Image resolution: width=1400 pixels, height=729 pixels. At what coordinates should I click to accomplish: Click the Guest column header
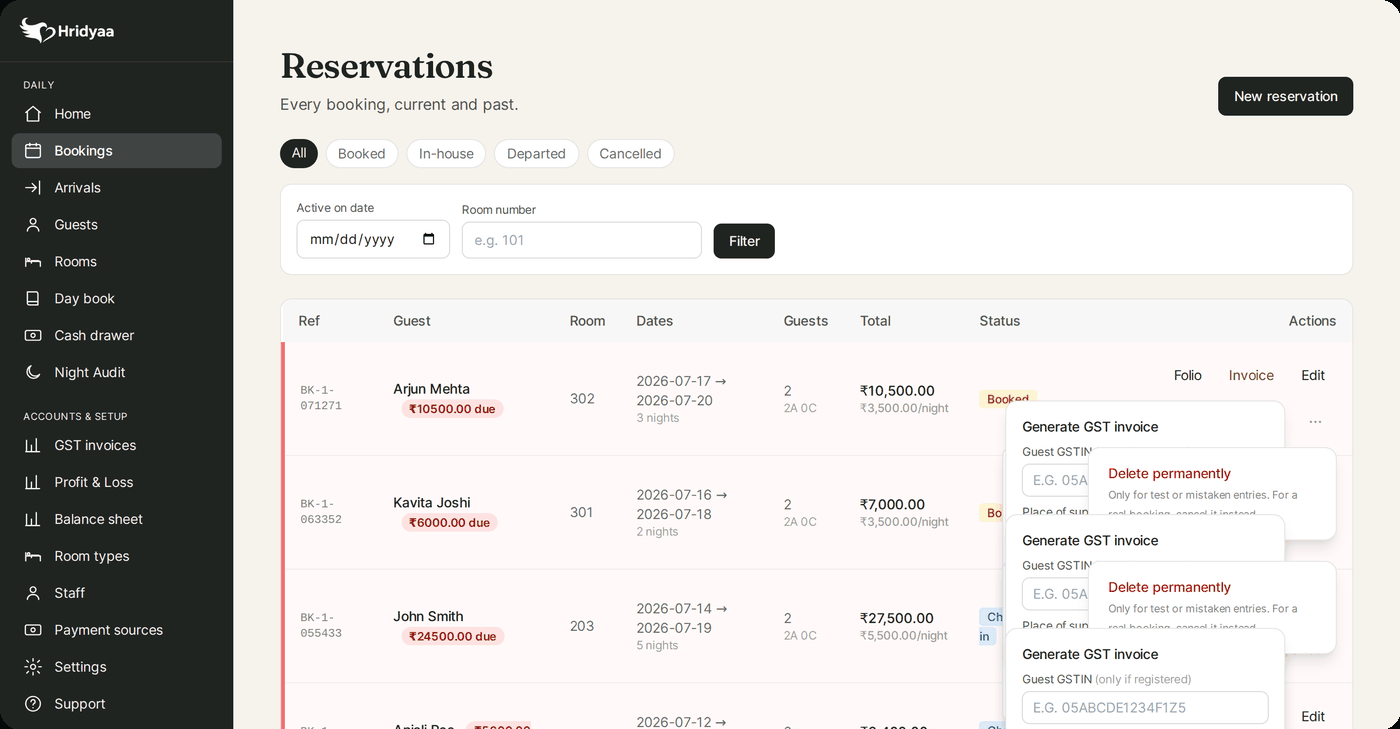click(412, 321)
